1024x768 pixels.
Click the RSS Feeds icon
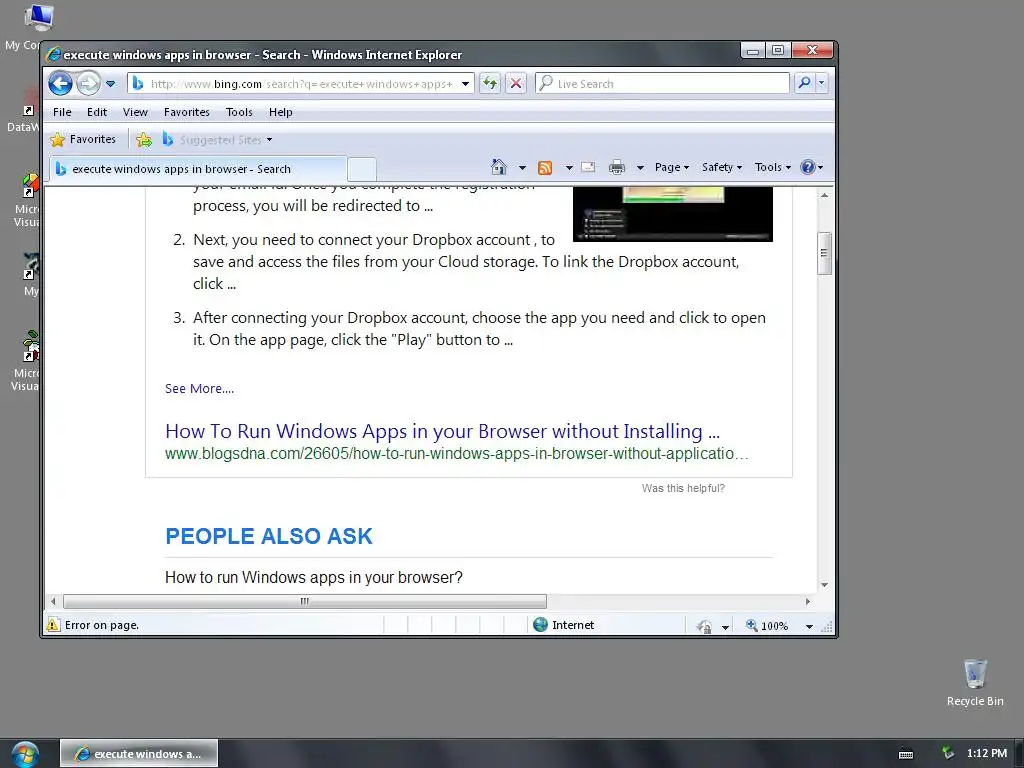[545, 168]
